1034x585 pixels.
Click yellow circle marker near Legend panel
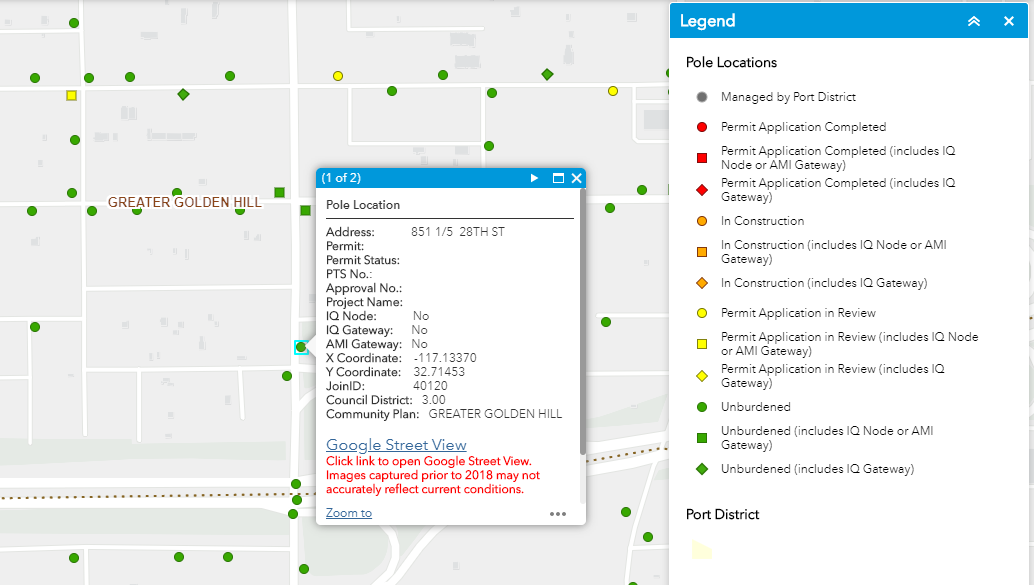[613, 91]
